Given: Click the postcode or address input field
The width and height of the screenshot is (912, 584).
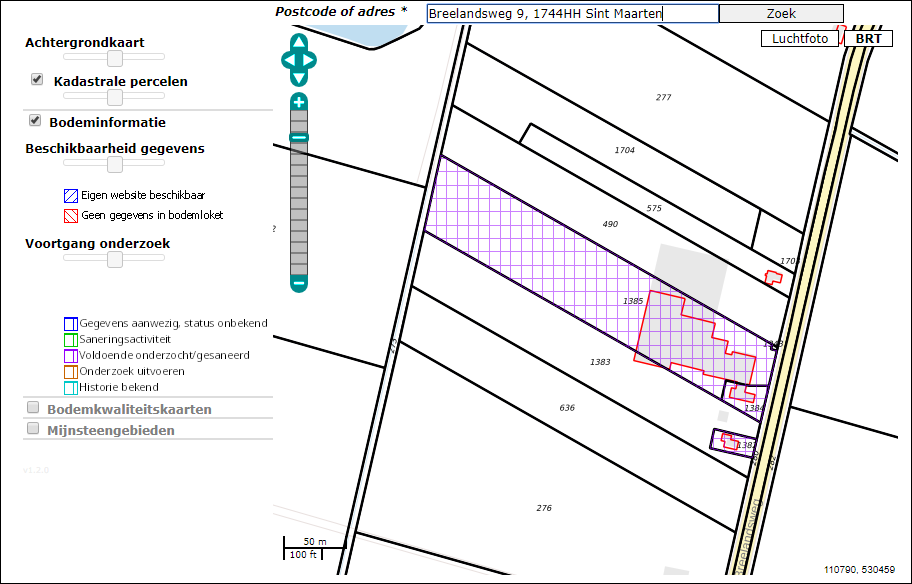Looking at the screenshot, I should (572, 14).
